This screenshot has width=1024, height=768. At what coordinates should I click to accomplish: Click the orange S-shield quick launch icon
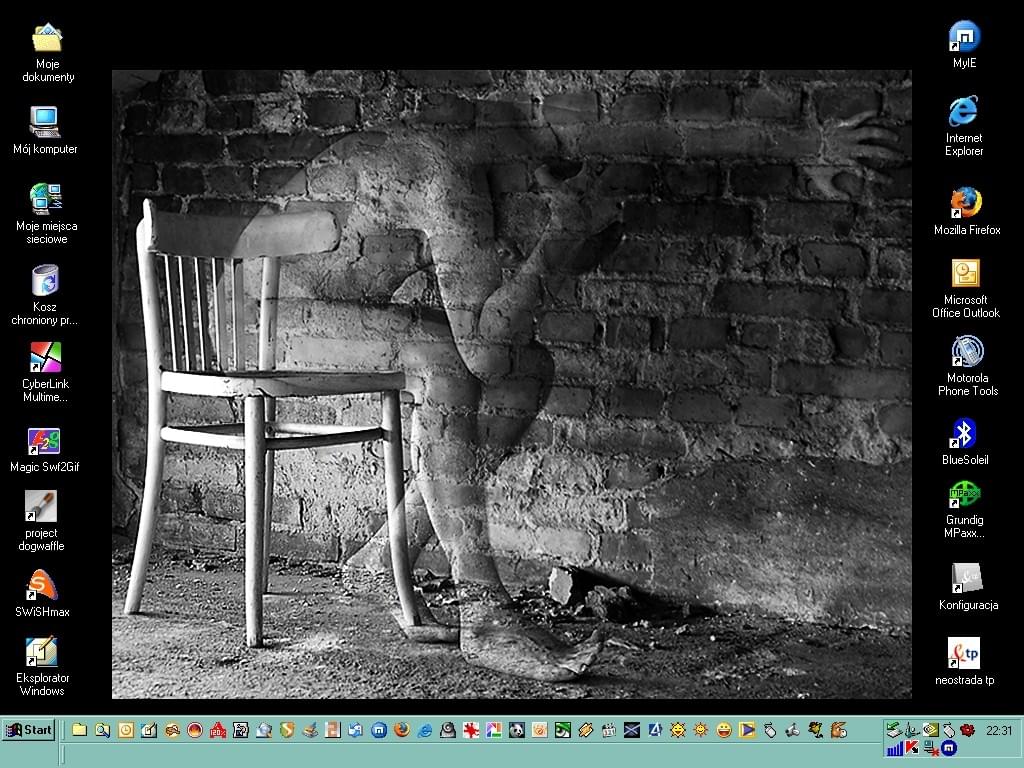[287, 730]
